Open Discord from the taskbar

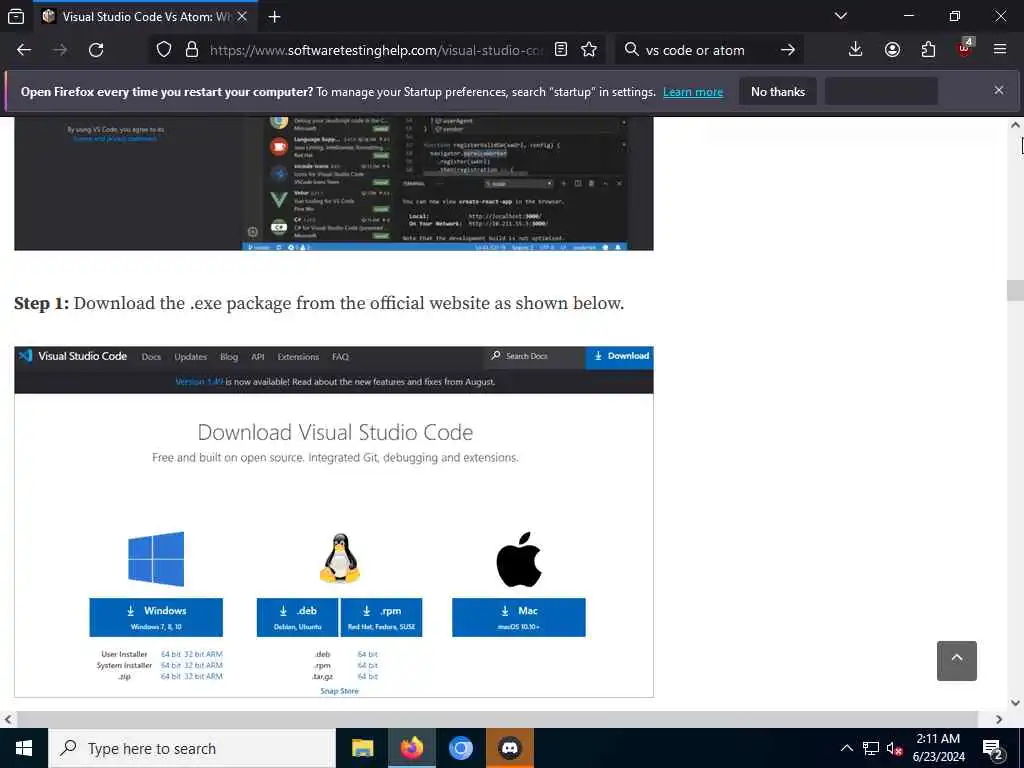pyautogui.click(x=509, y=748)
